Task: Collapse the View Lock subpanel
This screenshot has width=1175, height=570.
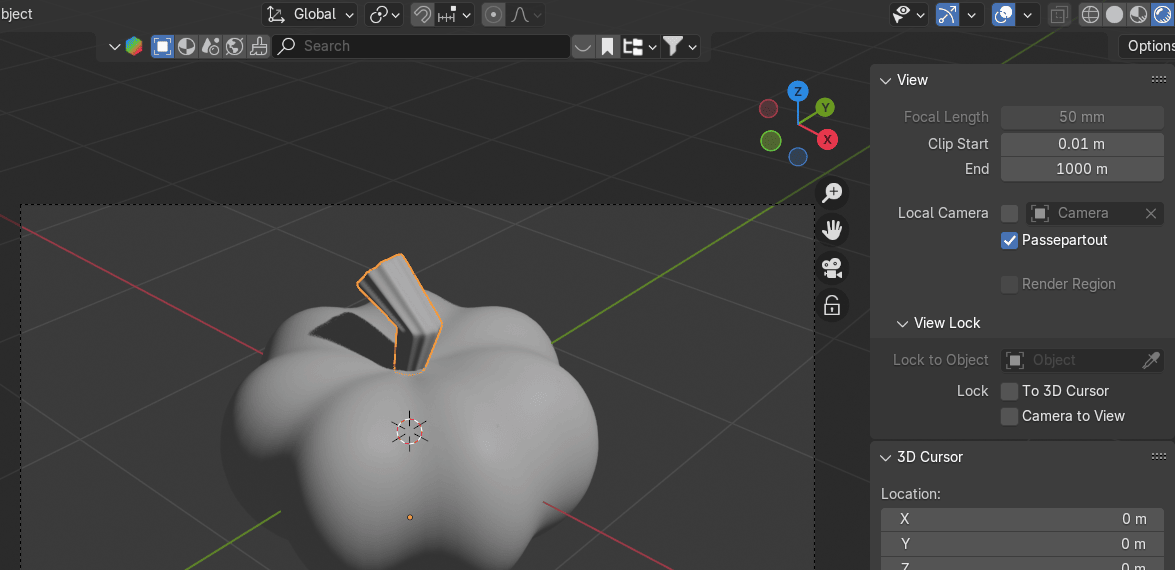Action: 902,323
